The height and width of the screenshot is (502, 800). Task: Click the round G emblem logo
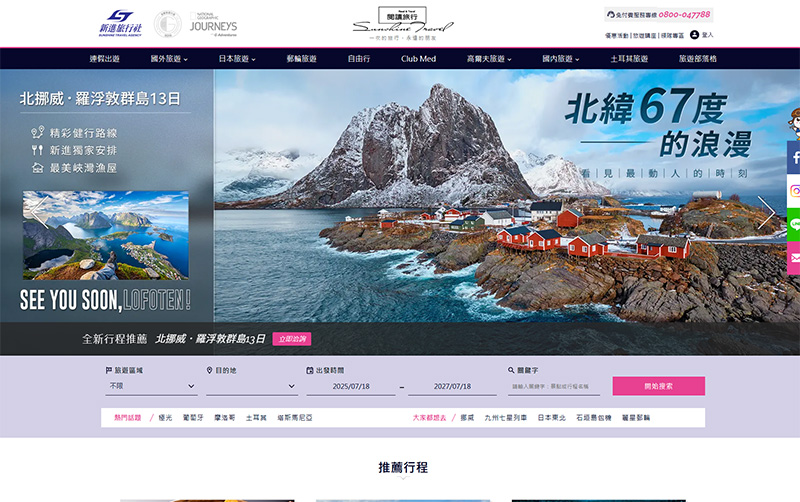pos(167,23)
